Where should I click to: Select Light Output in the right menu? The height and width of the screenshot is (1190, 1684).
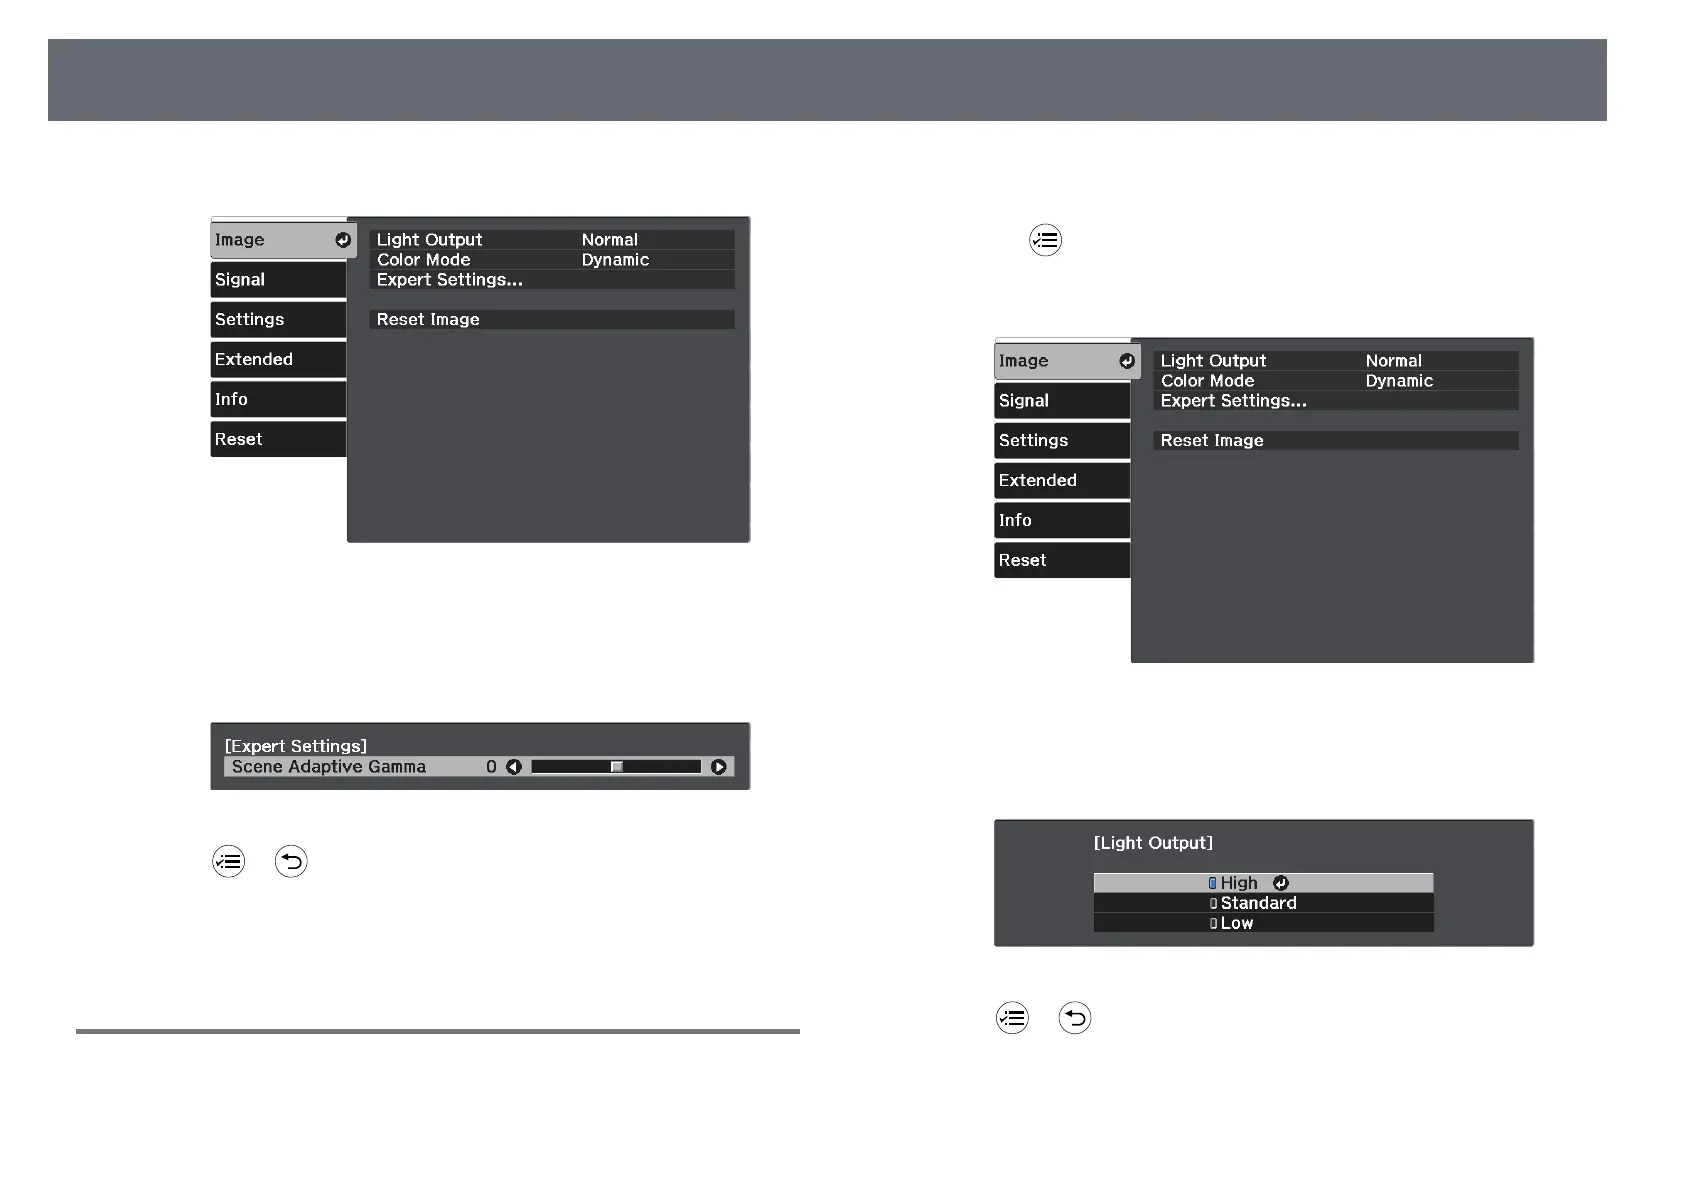(x=1336, y=361)
